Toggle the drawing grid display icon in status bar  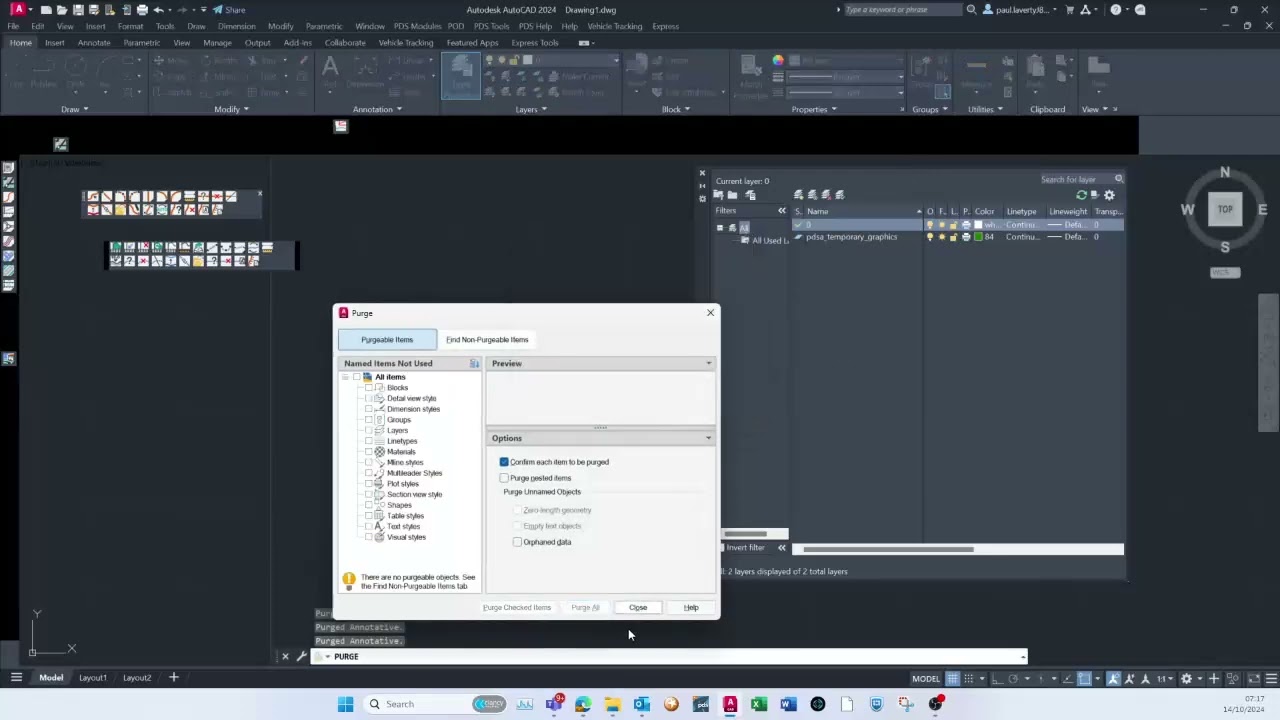pos(953,679)
